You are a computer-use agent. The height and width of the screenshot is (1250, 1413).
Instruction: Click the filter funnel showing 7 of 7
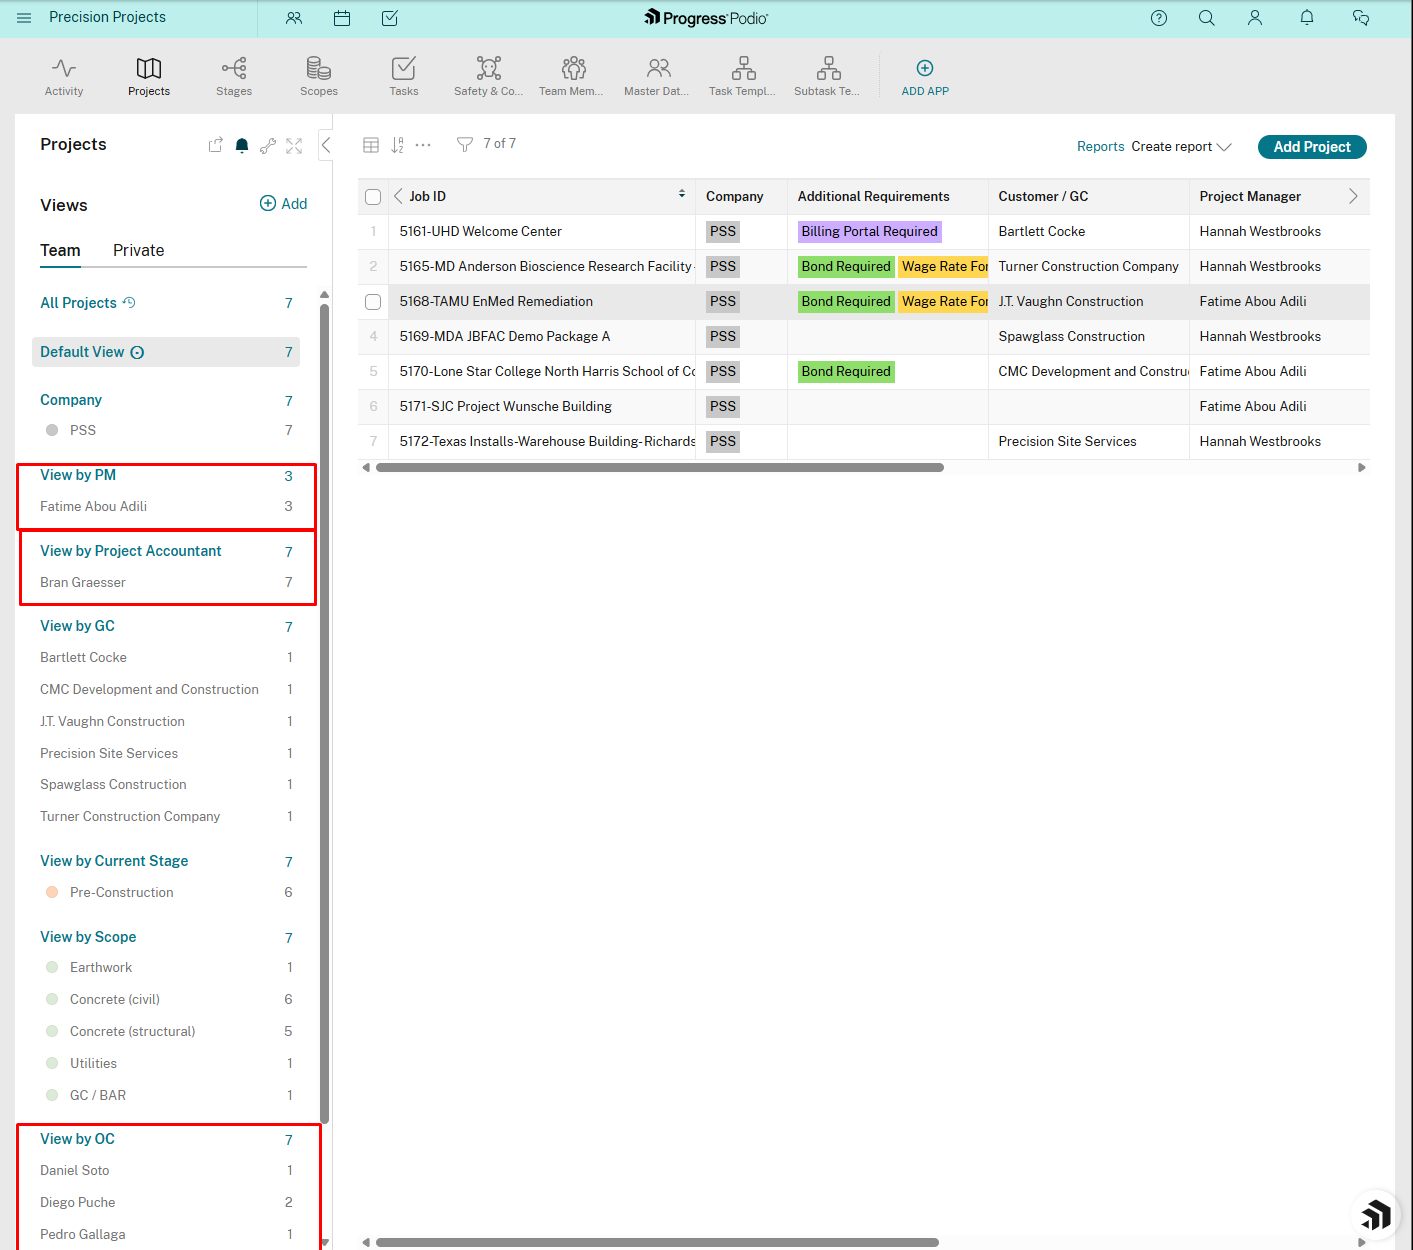[464, 144]
